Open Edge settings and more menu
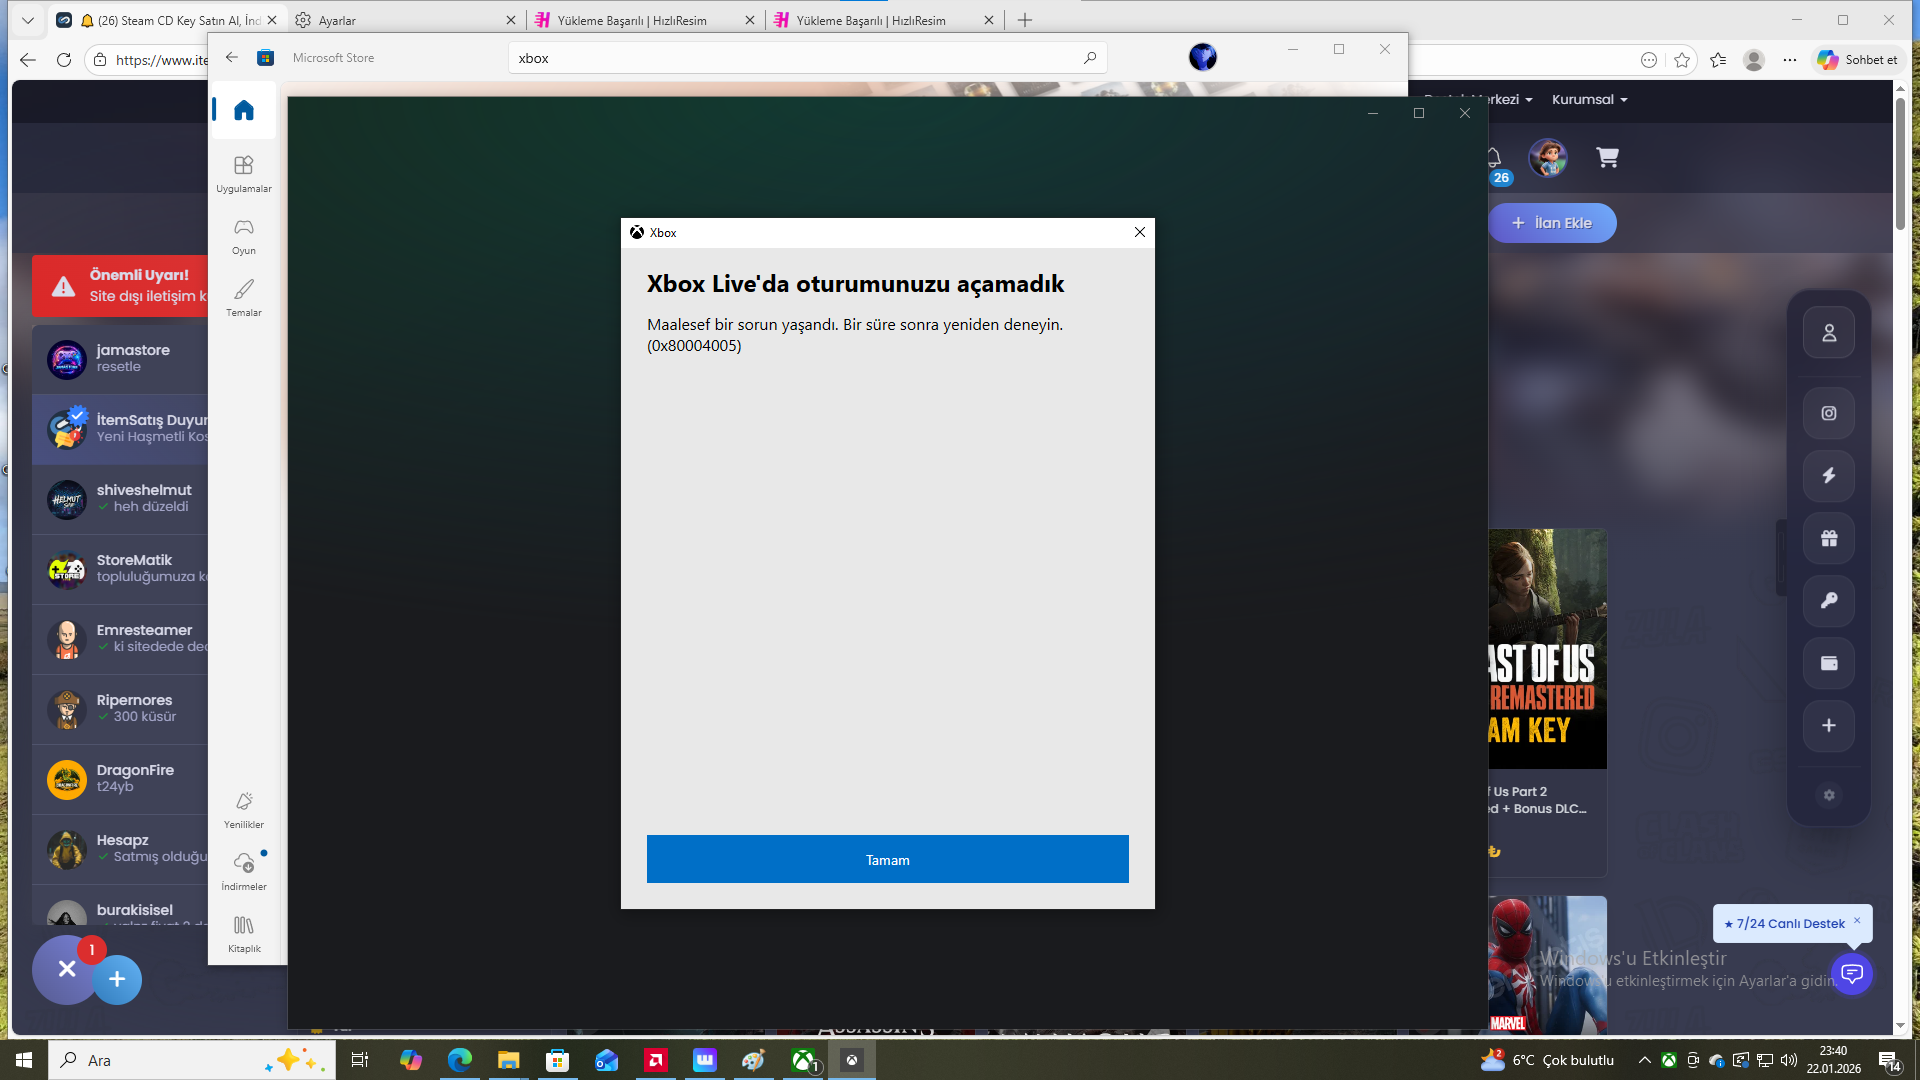Viewport: 1920px width, 1080px height. pos(1790,60)
